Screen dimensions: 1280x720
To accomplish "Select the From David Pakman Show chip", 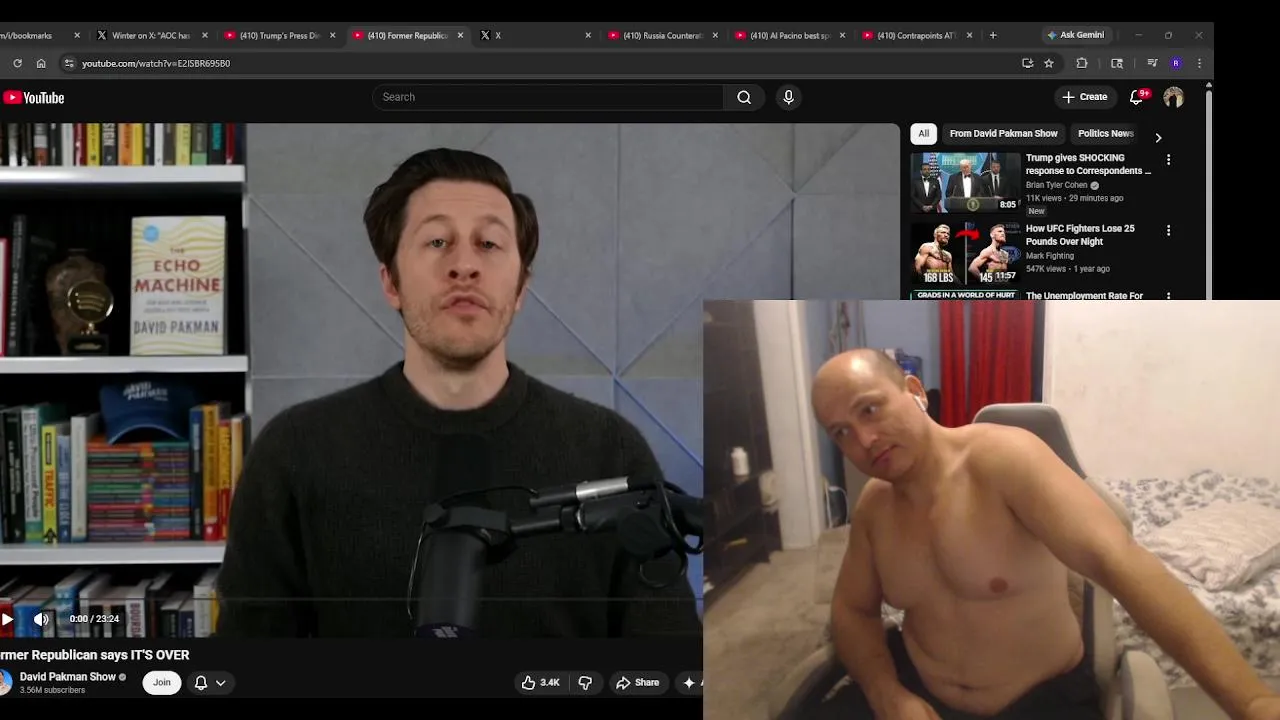I will pyautogui.click(x=1003, y=134).
